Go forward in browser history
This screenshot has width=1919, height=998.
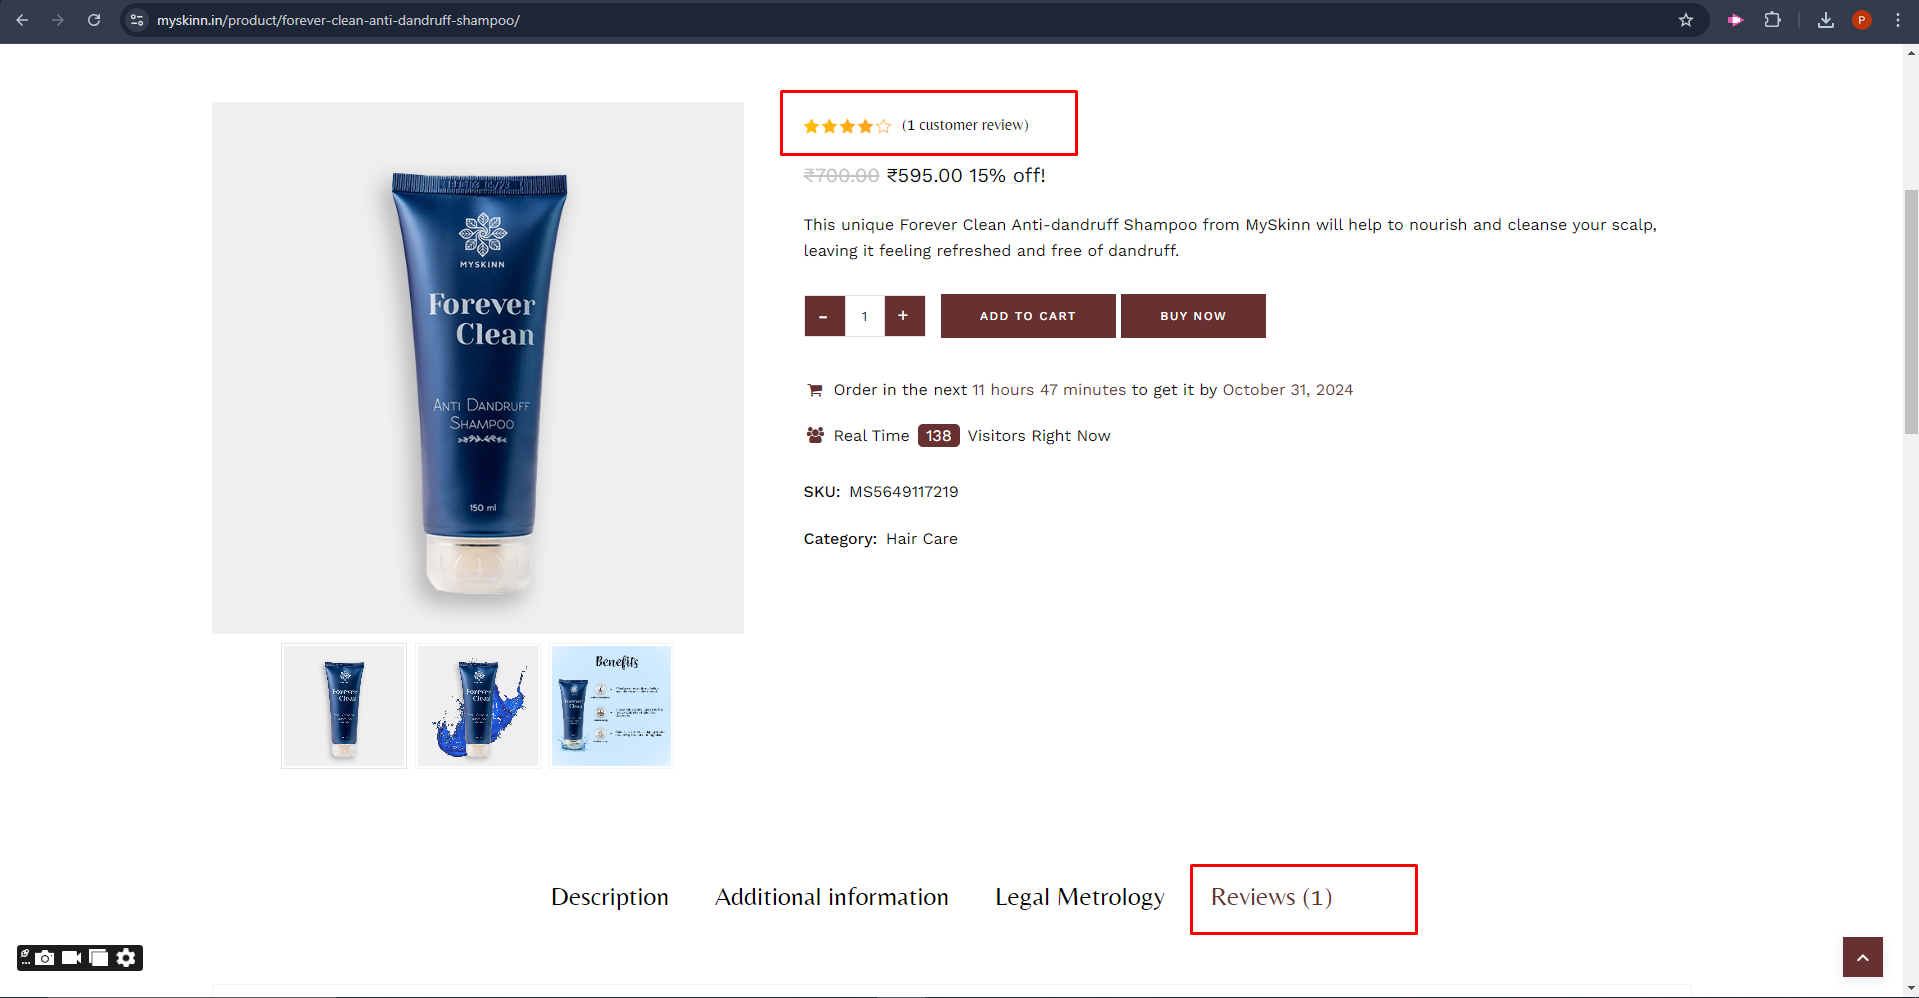tap(58, 20)
